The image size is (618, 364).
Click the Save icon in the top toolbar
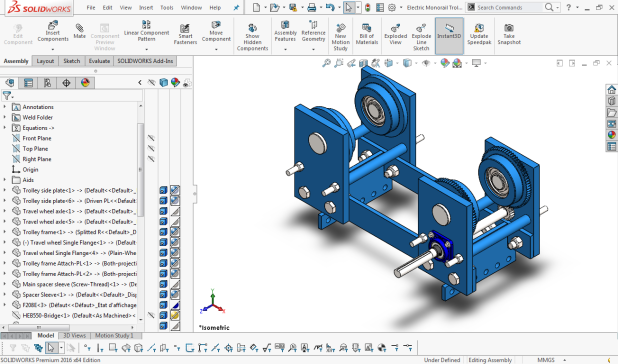[293, 7]
